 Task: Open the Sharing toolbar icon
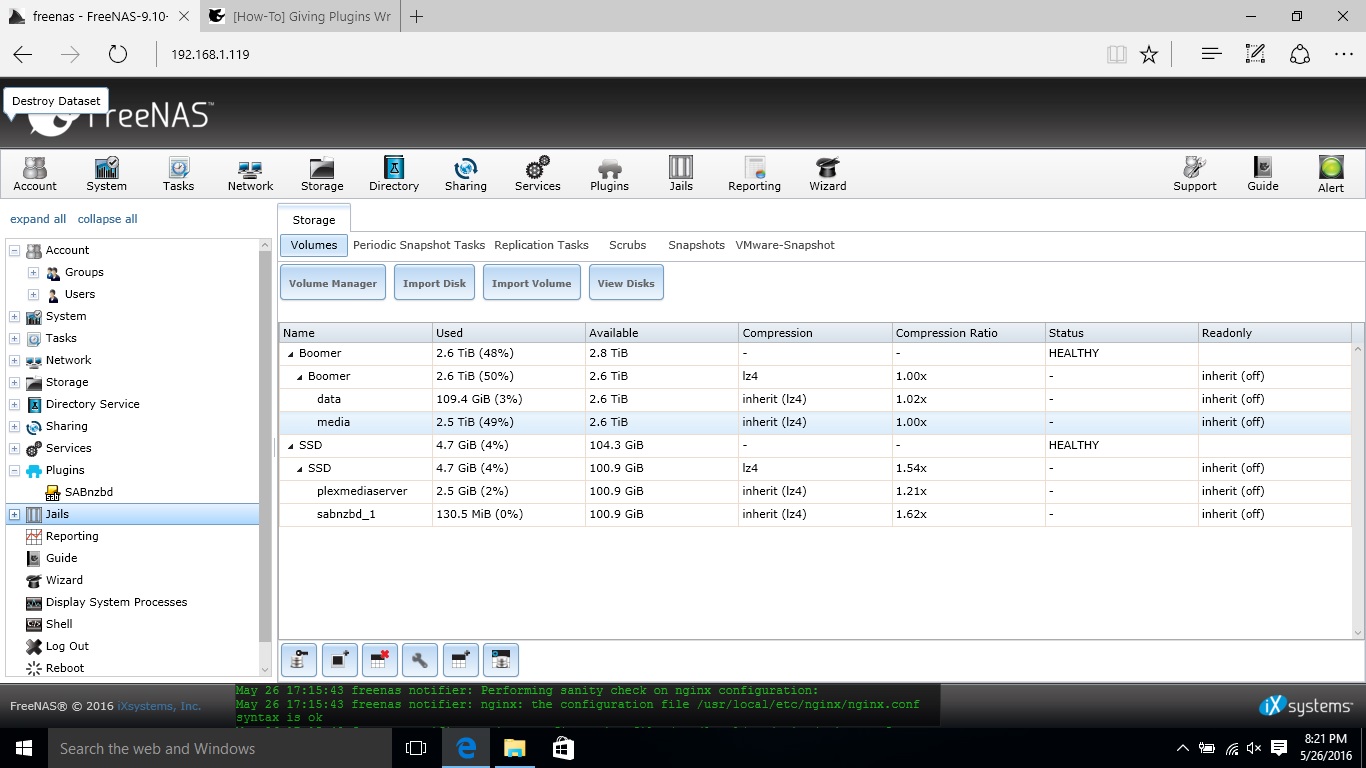(466, 173)
